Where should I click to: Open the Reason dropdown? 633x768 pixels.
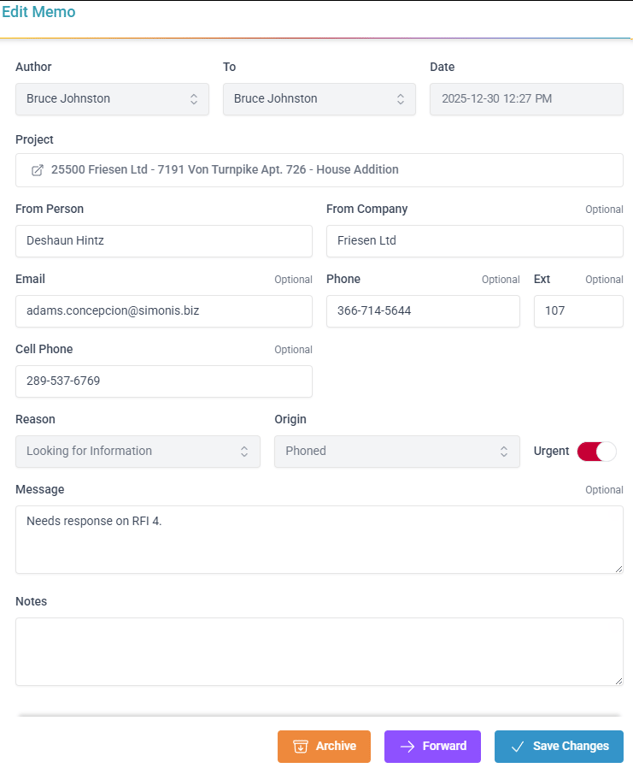coord(138,451)
